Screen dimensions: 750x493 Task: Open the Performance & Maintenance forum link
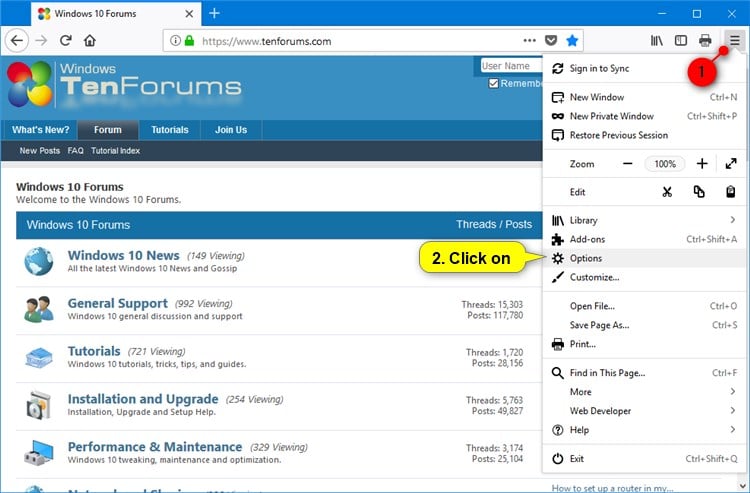coord(155,447)
